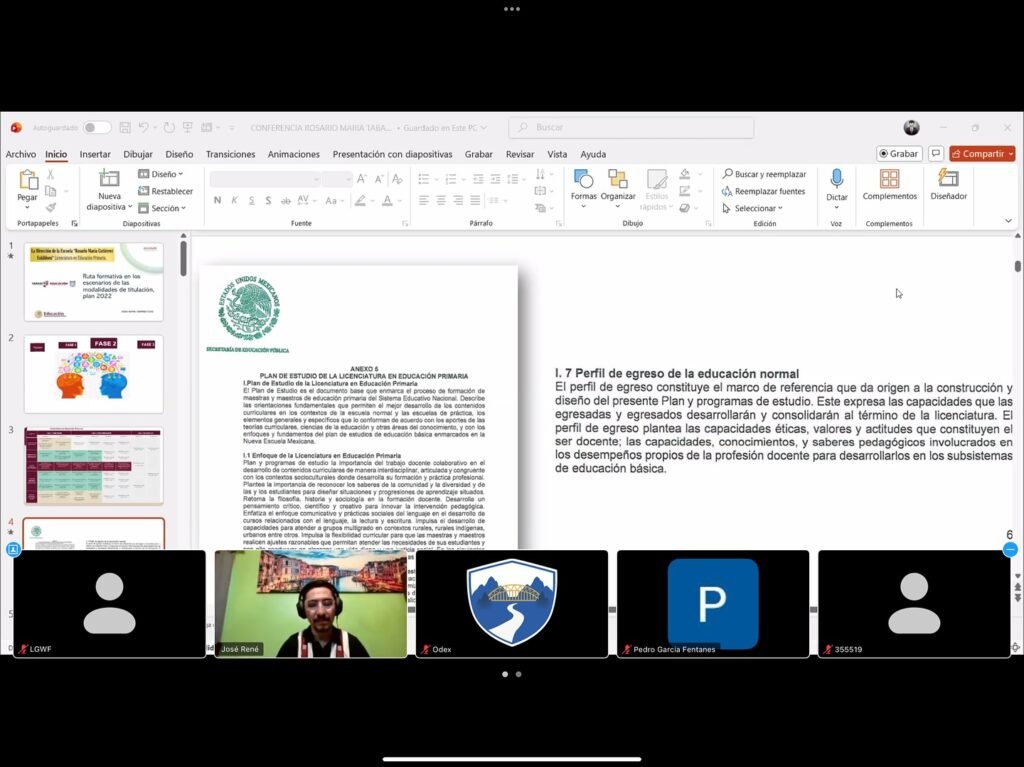Open the Formas shapes gallery

pyautogui.click(x=583, y=182)
